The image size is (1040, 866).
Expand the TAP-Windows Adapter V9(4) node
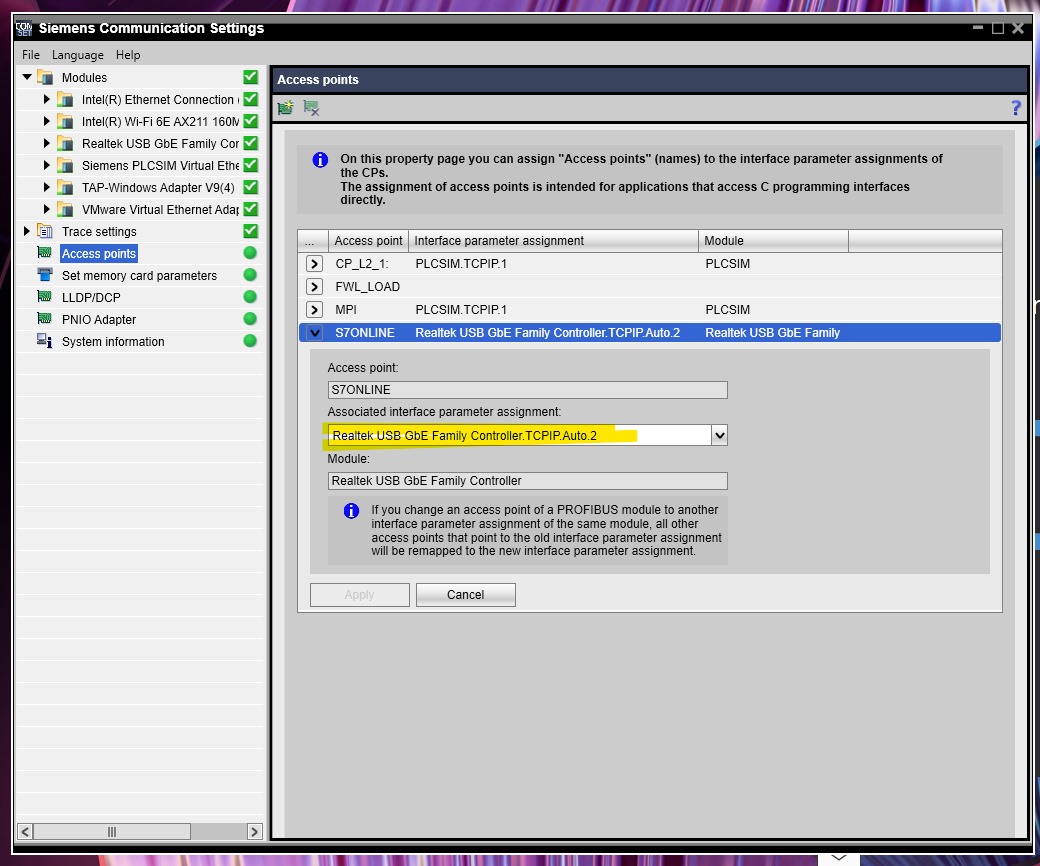[46, 187]
